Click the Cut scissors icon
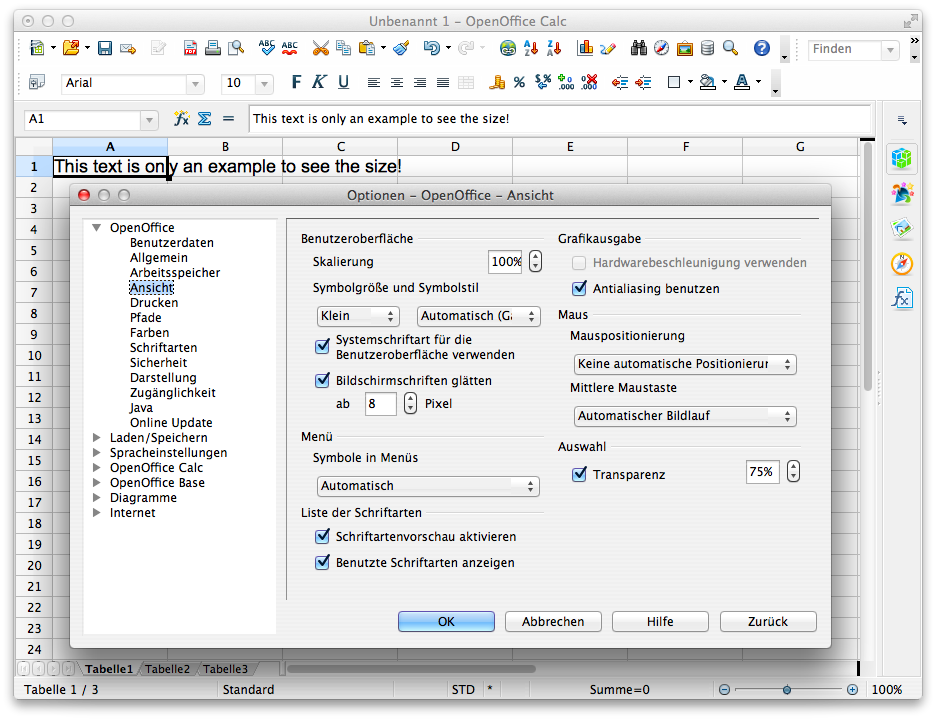 point(321,48)
